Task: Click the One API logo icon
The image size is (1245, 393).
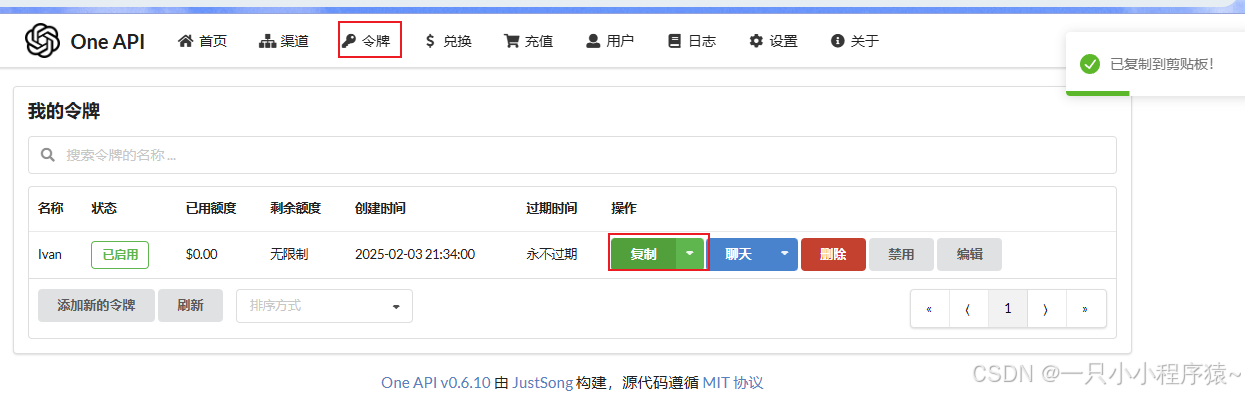Action: click(43, 41)
